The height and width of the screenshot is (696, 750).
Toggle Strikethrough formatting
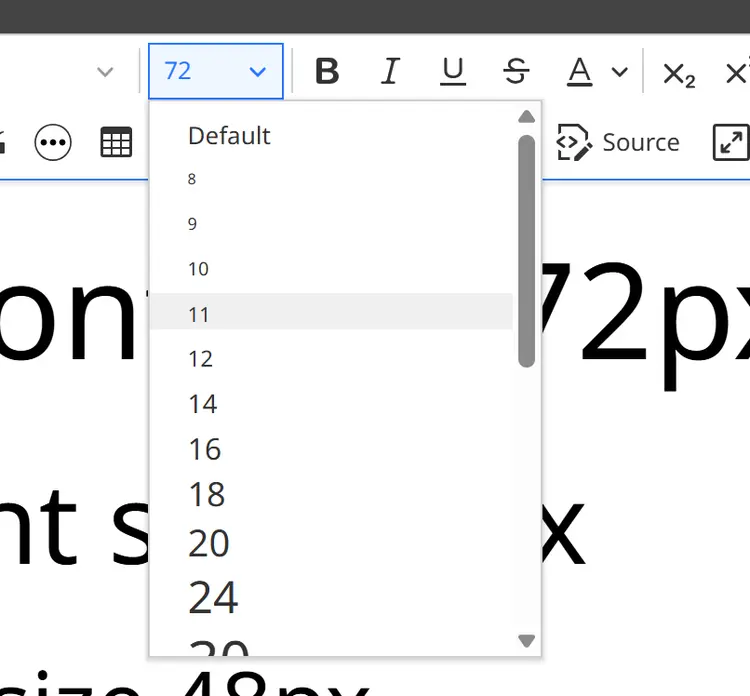516,71
